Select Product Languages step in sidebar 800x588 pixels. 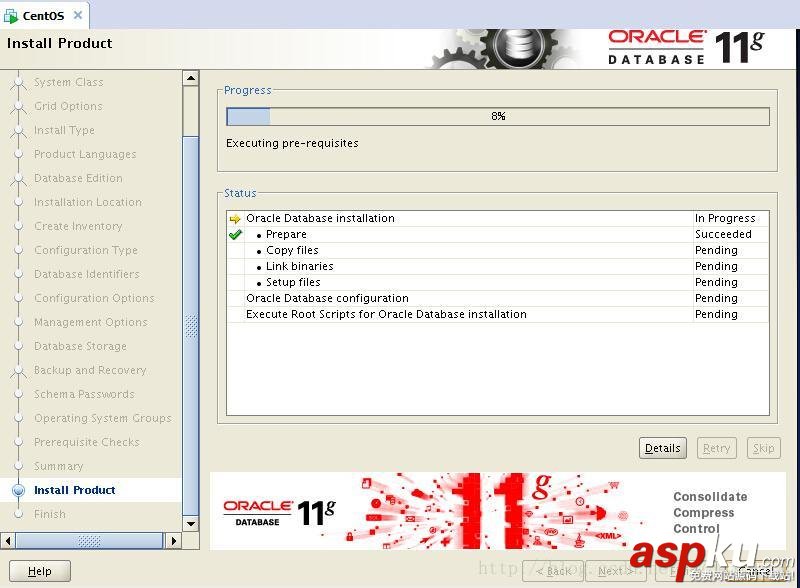pos(85,154)
